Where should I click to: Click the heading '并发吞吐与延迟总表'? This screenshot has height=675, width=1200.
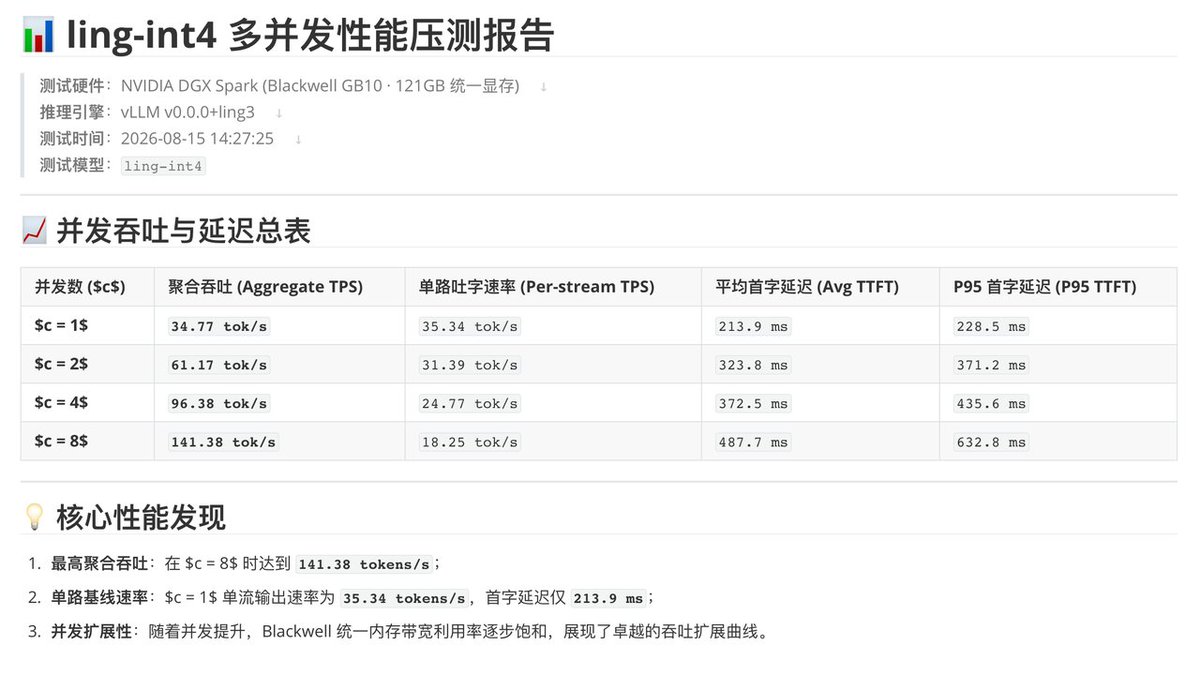tap(184, 231)
